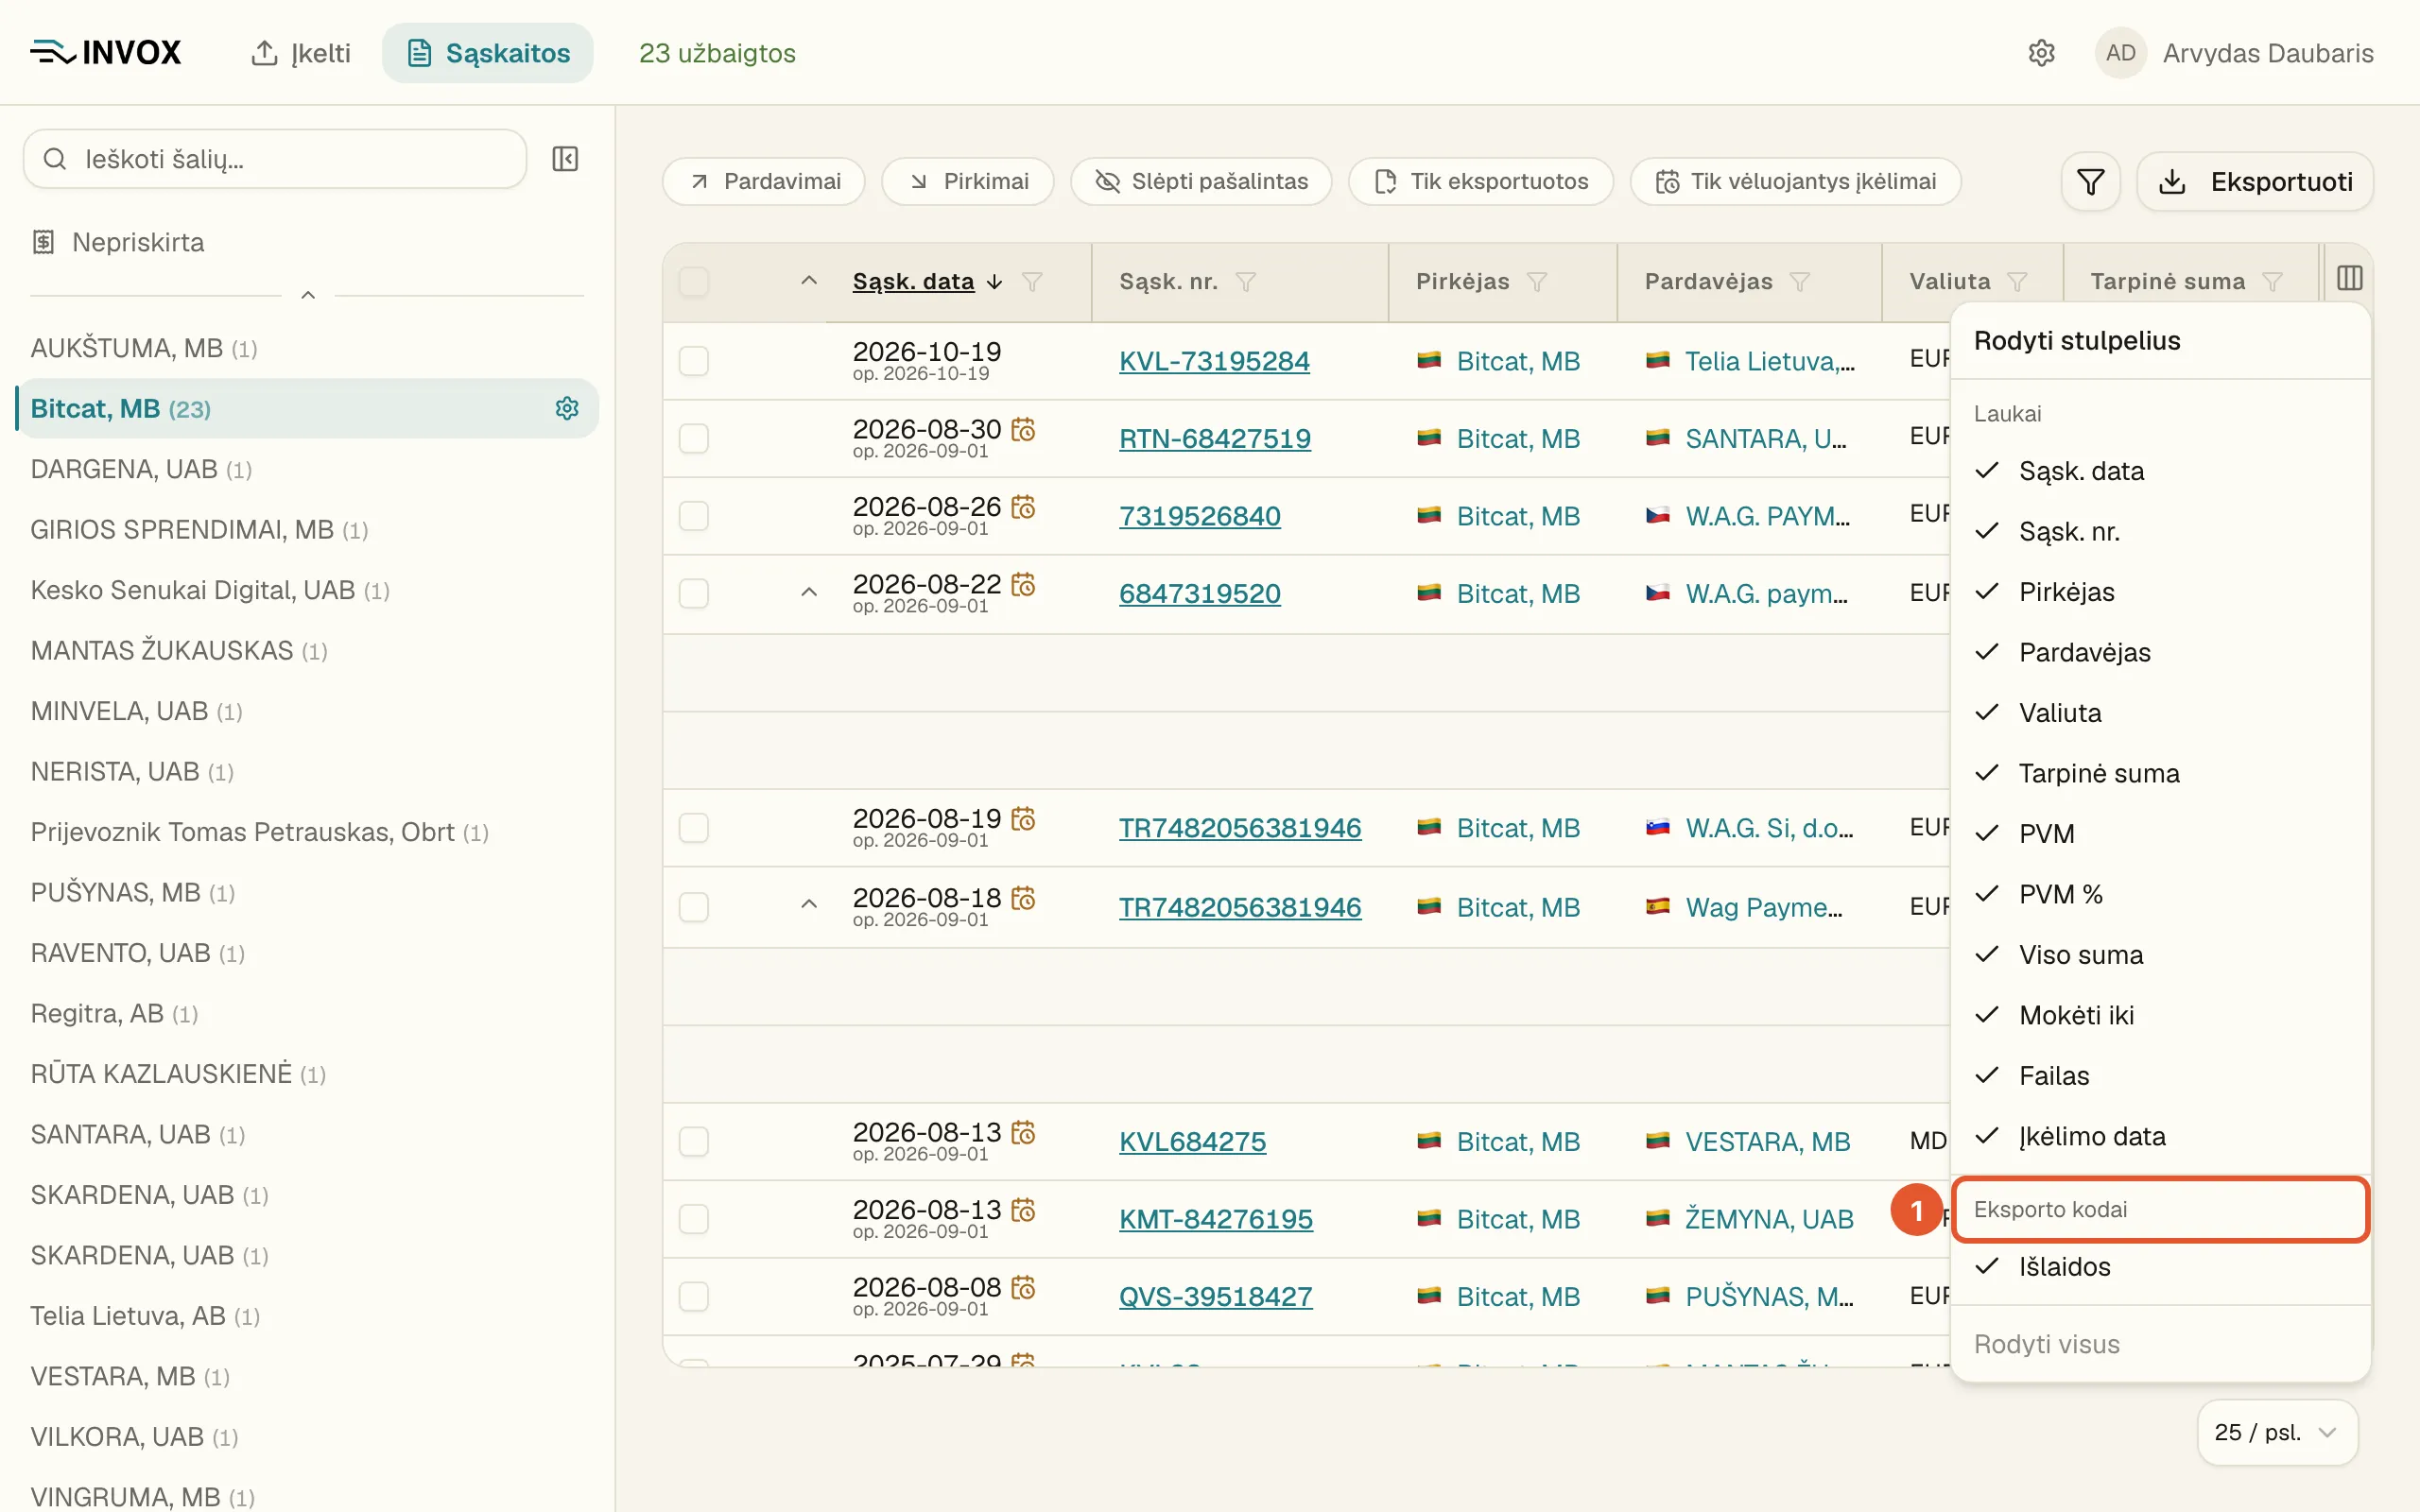Toggle Failas column visibility

pyautogui.click(x=2160, y=1076)
